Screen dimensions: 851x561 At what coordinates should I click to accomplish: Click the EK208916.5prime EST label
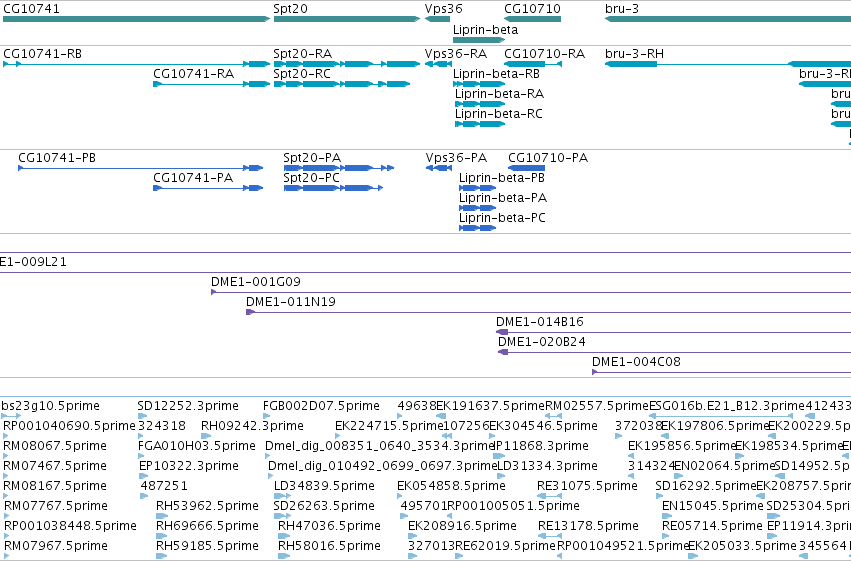click(x=462, y=526)
